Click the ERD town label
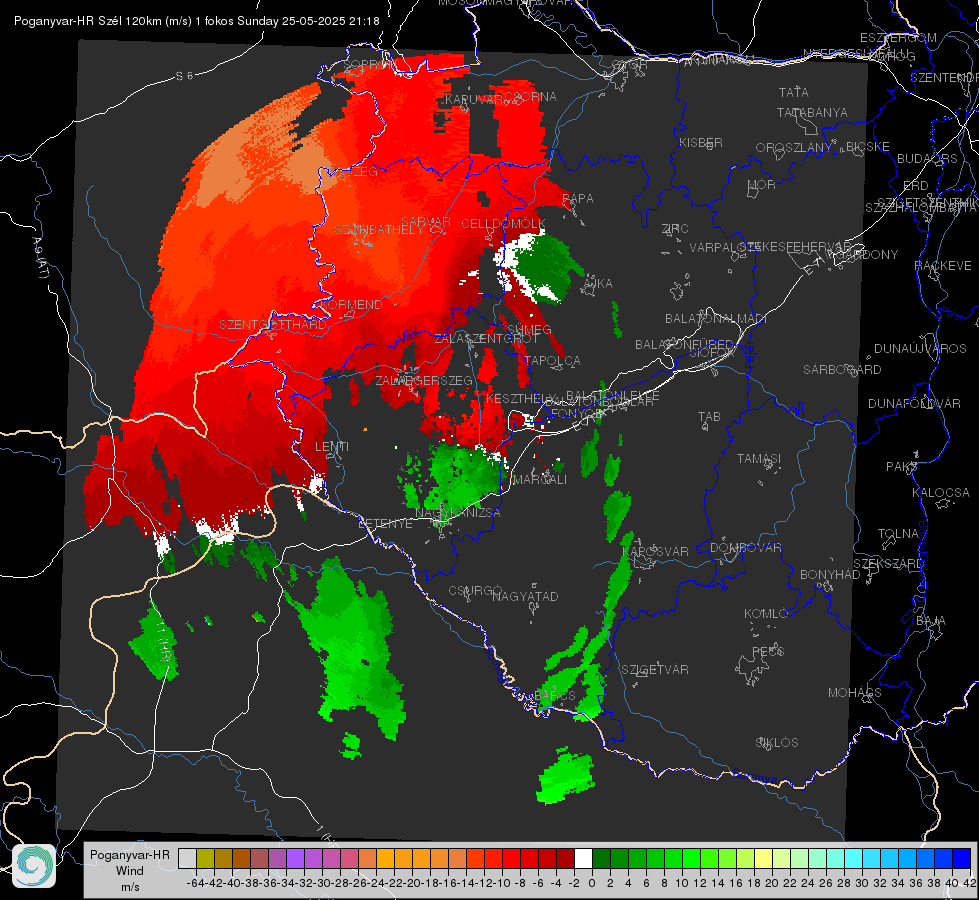 (915, 186)
